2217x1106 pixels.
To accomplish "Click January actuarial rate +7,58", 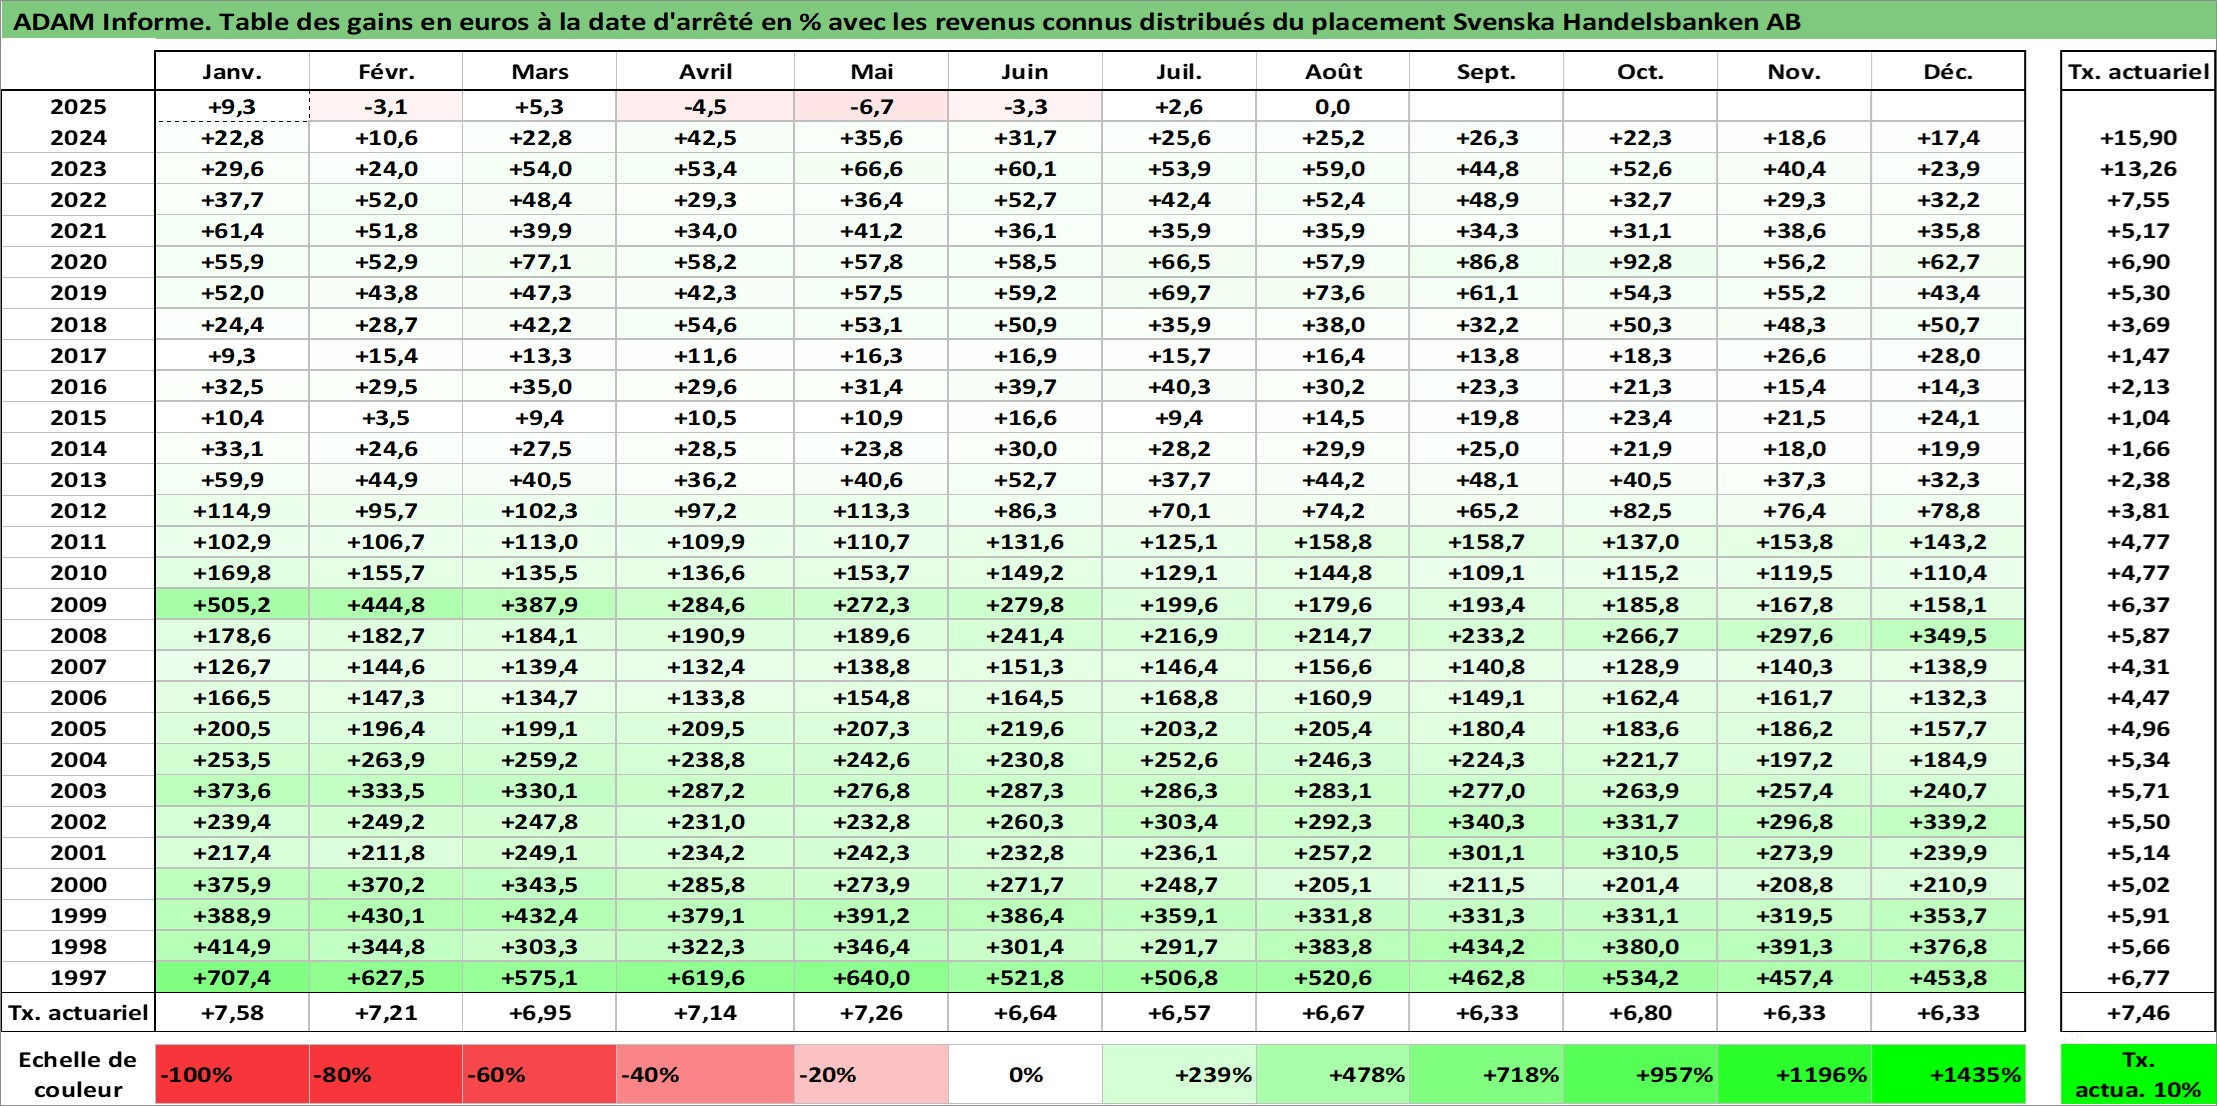I will (232, 1012).
